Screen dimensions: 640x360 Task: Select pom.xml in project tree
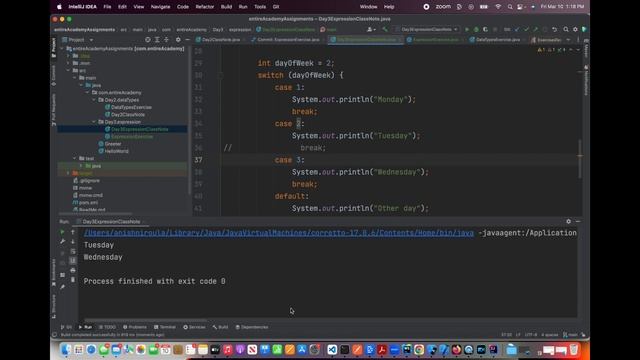pos(85,202)
